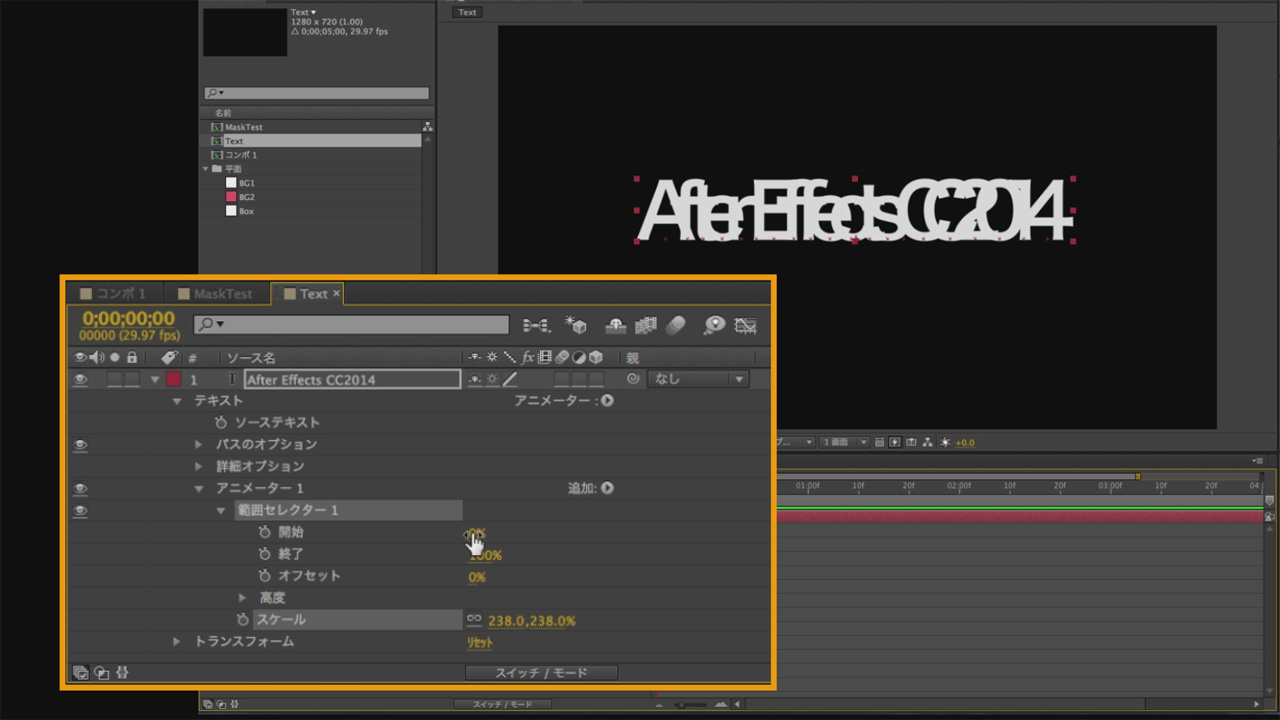Open the 追加 menu arrow
The width and height of the screenshot is (1280, 720).
pos(607,488)
